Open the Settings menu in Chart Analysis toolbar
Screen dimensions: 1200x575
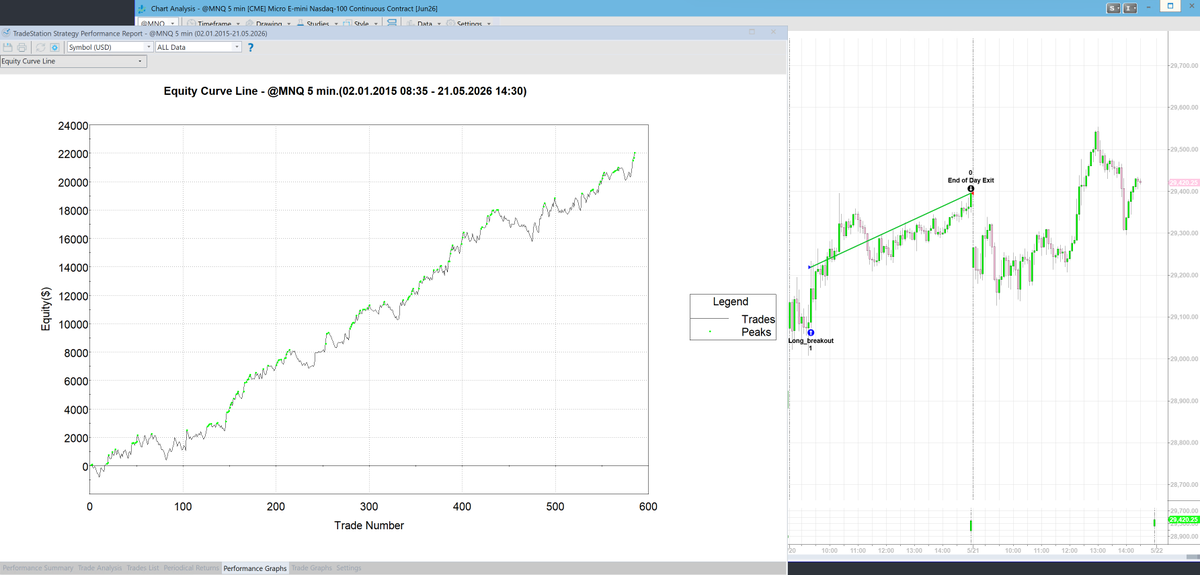(x=468, y=23)
